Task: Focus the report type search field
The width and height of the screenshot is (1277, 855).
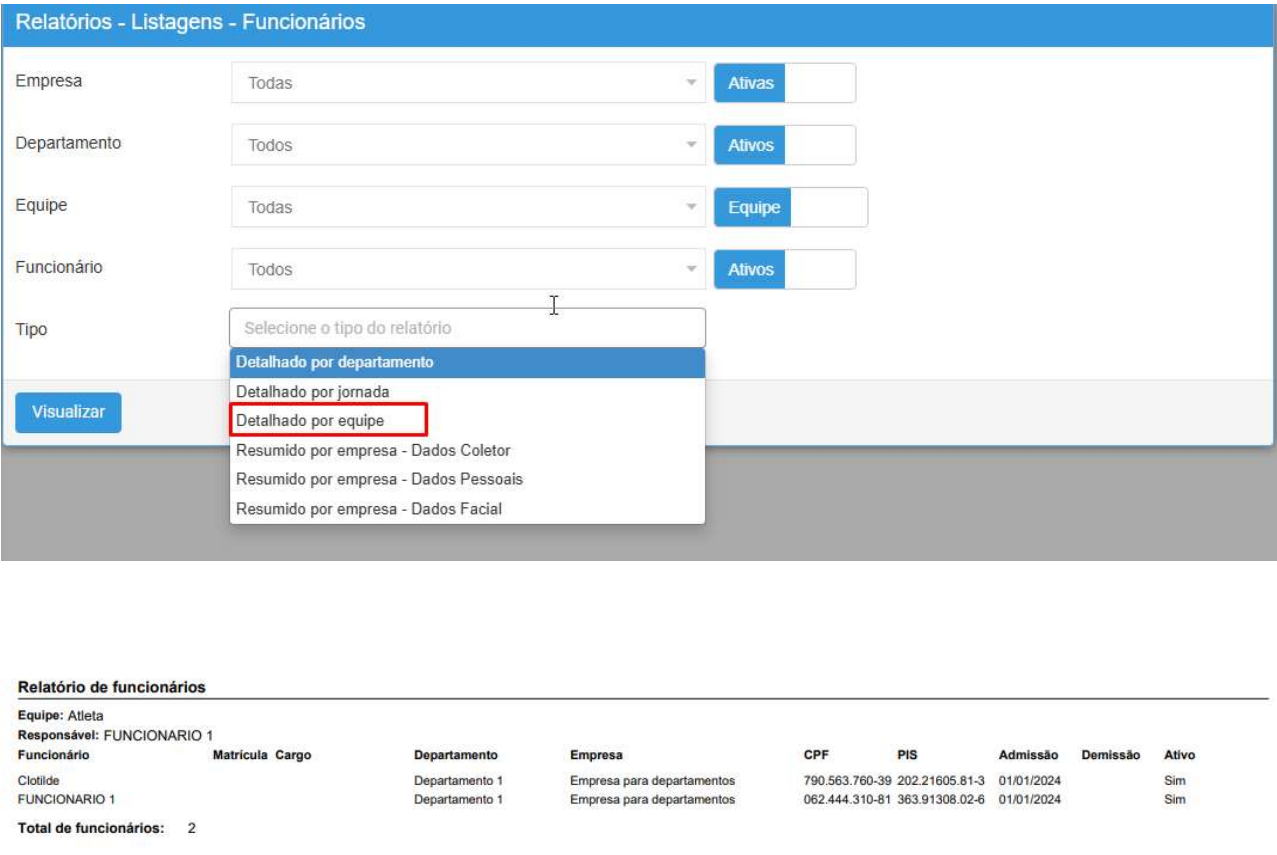Action: click(467, 328)
